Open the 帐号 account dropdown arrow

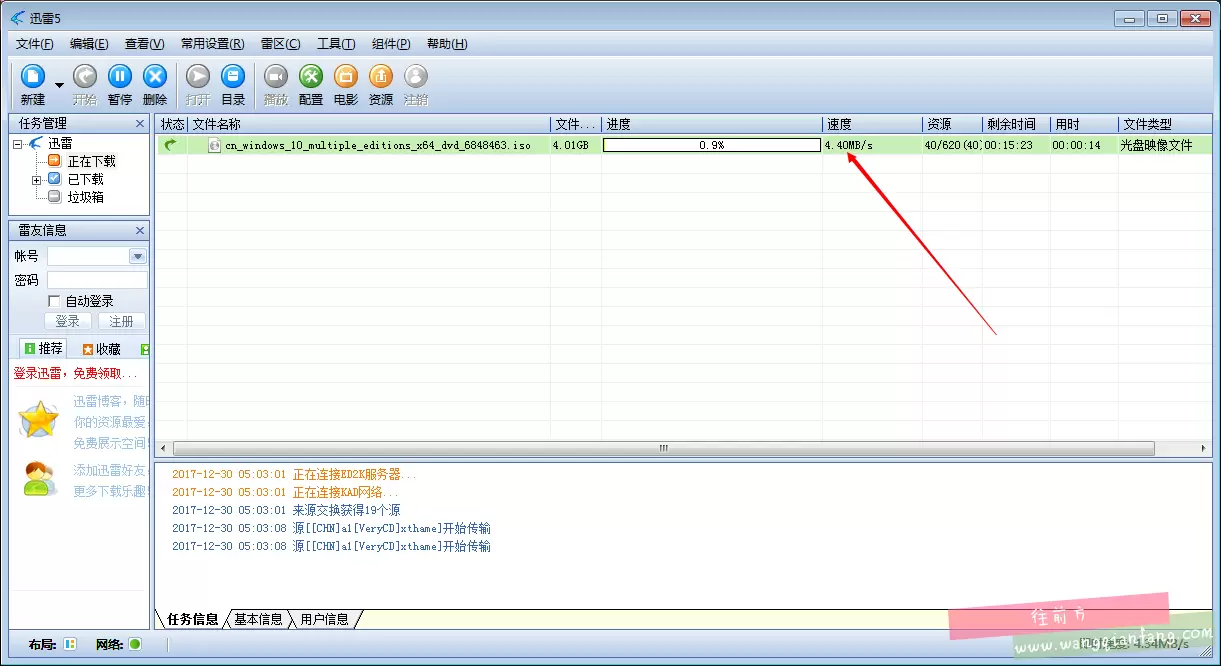(x=138, y=256)
